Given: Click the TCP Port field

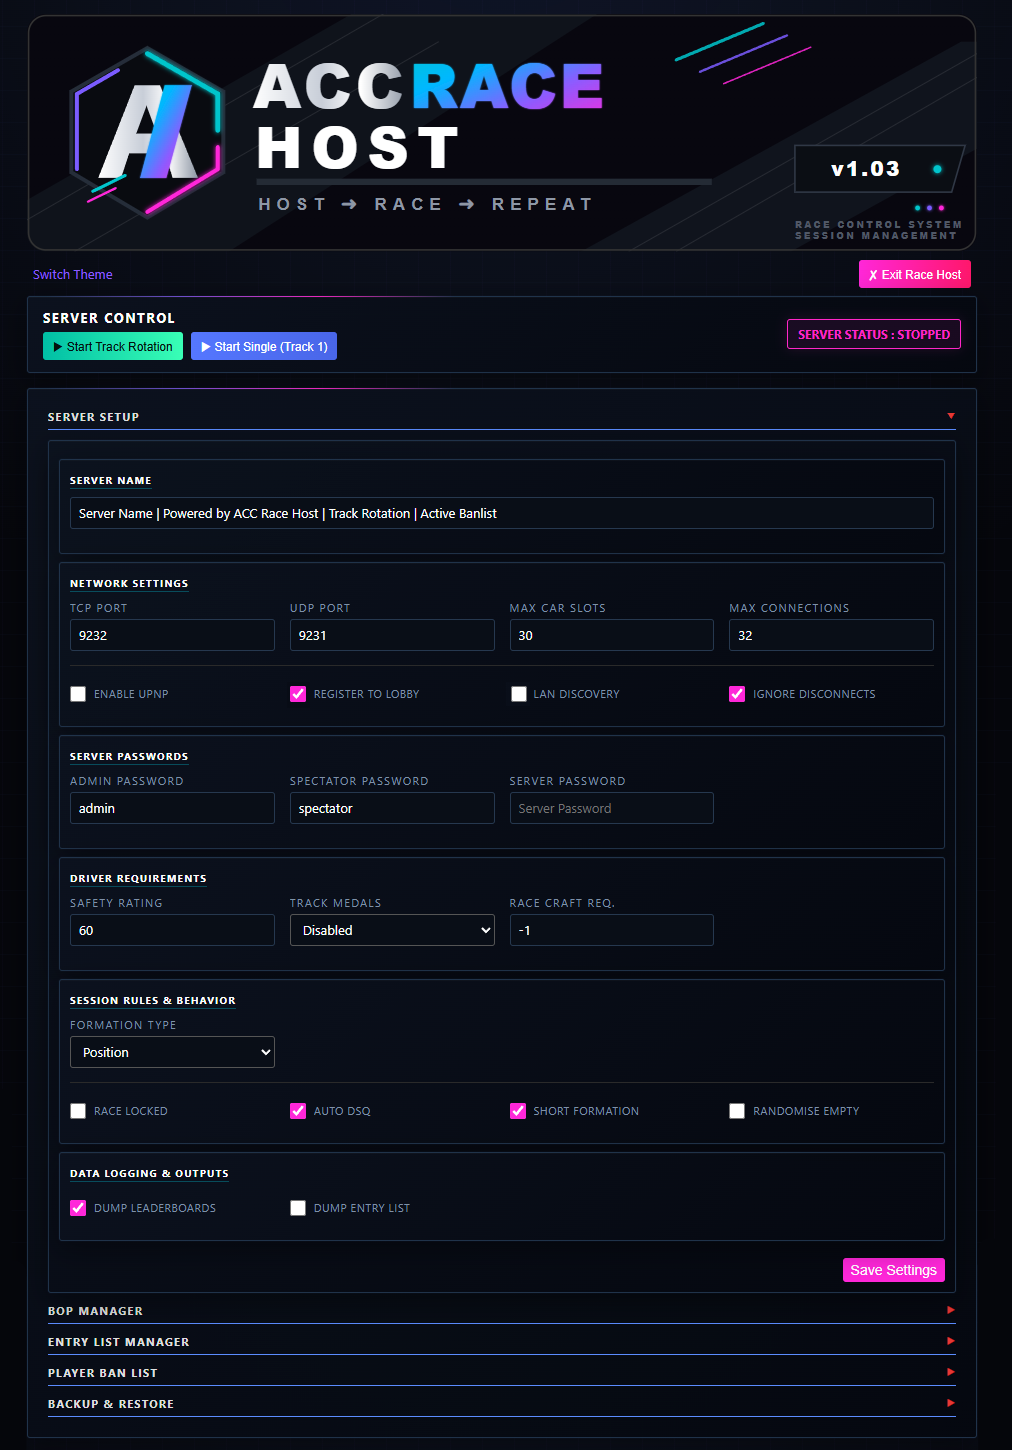Looking at the screenshot, I should [172, 635].
